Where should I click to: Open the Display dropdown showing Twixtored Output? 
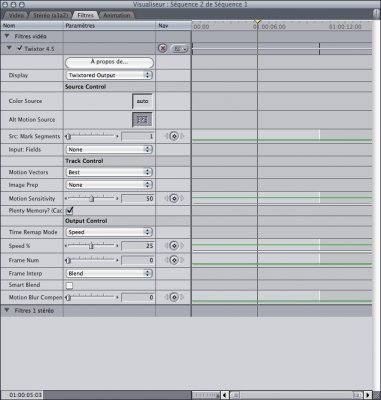pyautogui.click(x=109, y=75)
